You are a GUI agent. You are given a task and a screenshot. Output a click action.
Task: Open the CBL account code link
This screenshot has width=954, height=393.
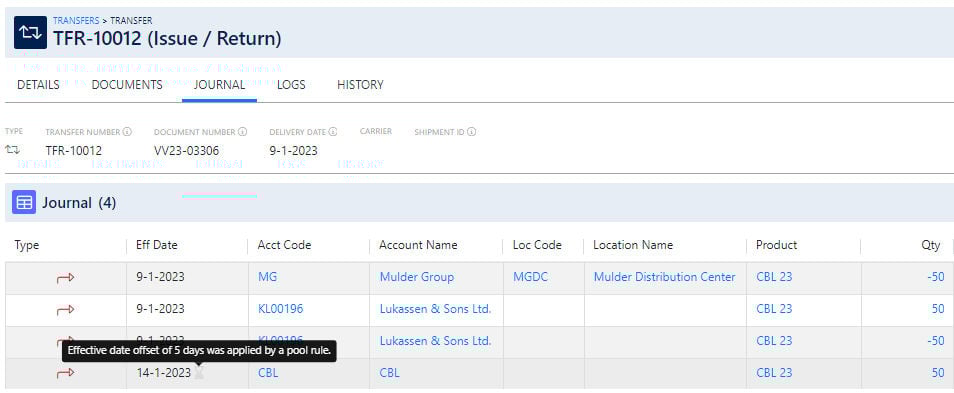click(x=268, y=372)
